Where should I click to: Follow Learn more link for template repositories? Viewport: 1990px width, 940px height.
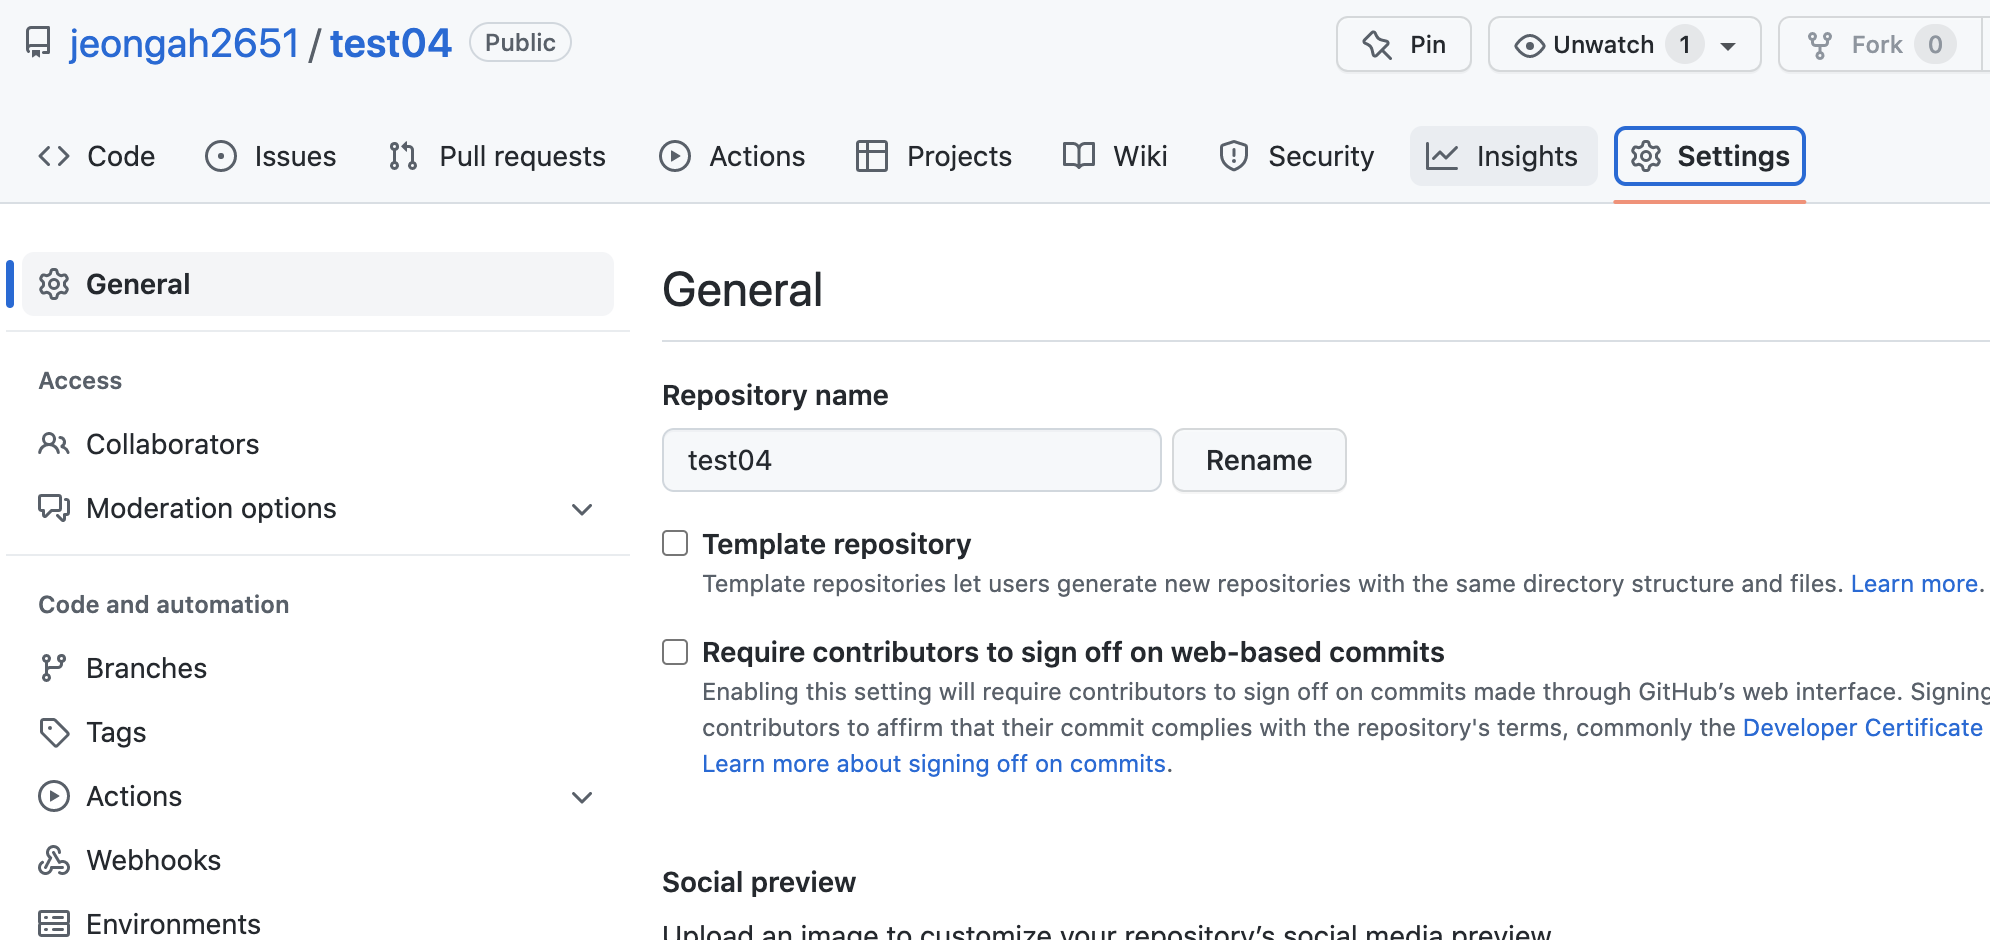click(x=1914, y=584)
